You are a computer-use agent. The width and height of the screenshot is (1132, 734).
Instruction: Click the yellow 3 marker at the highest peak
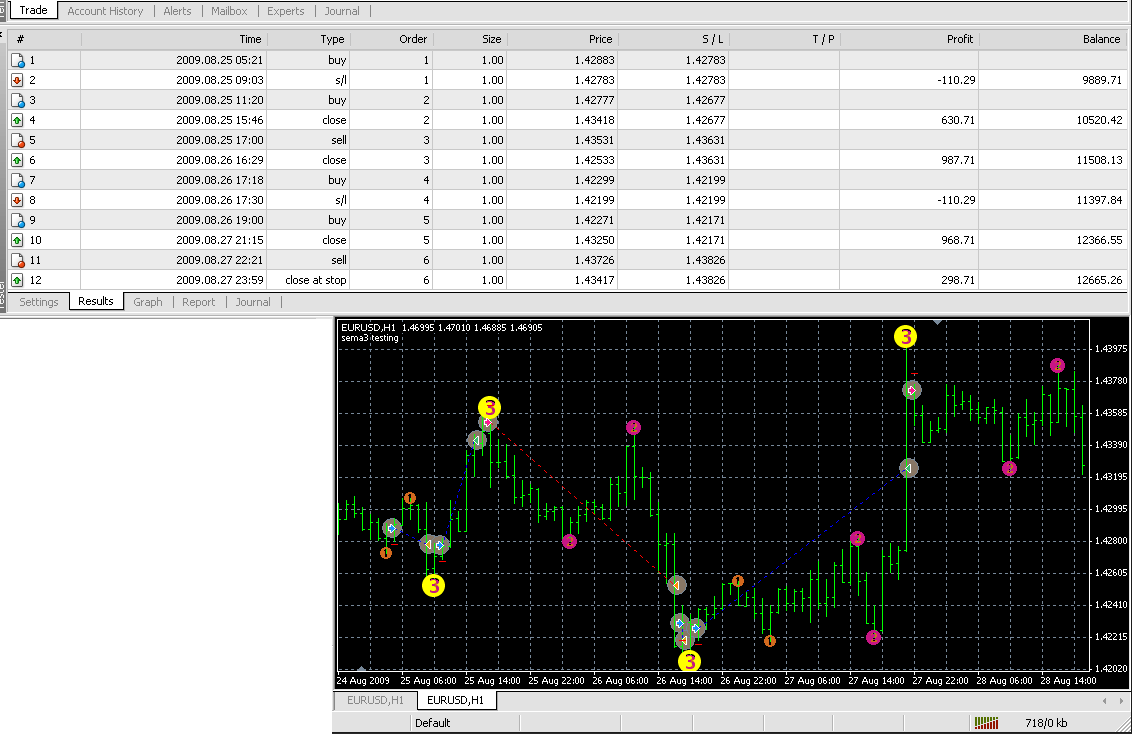(x=905, y=337)
